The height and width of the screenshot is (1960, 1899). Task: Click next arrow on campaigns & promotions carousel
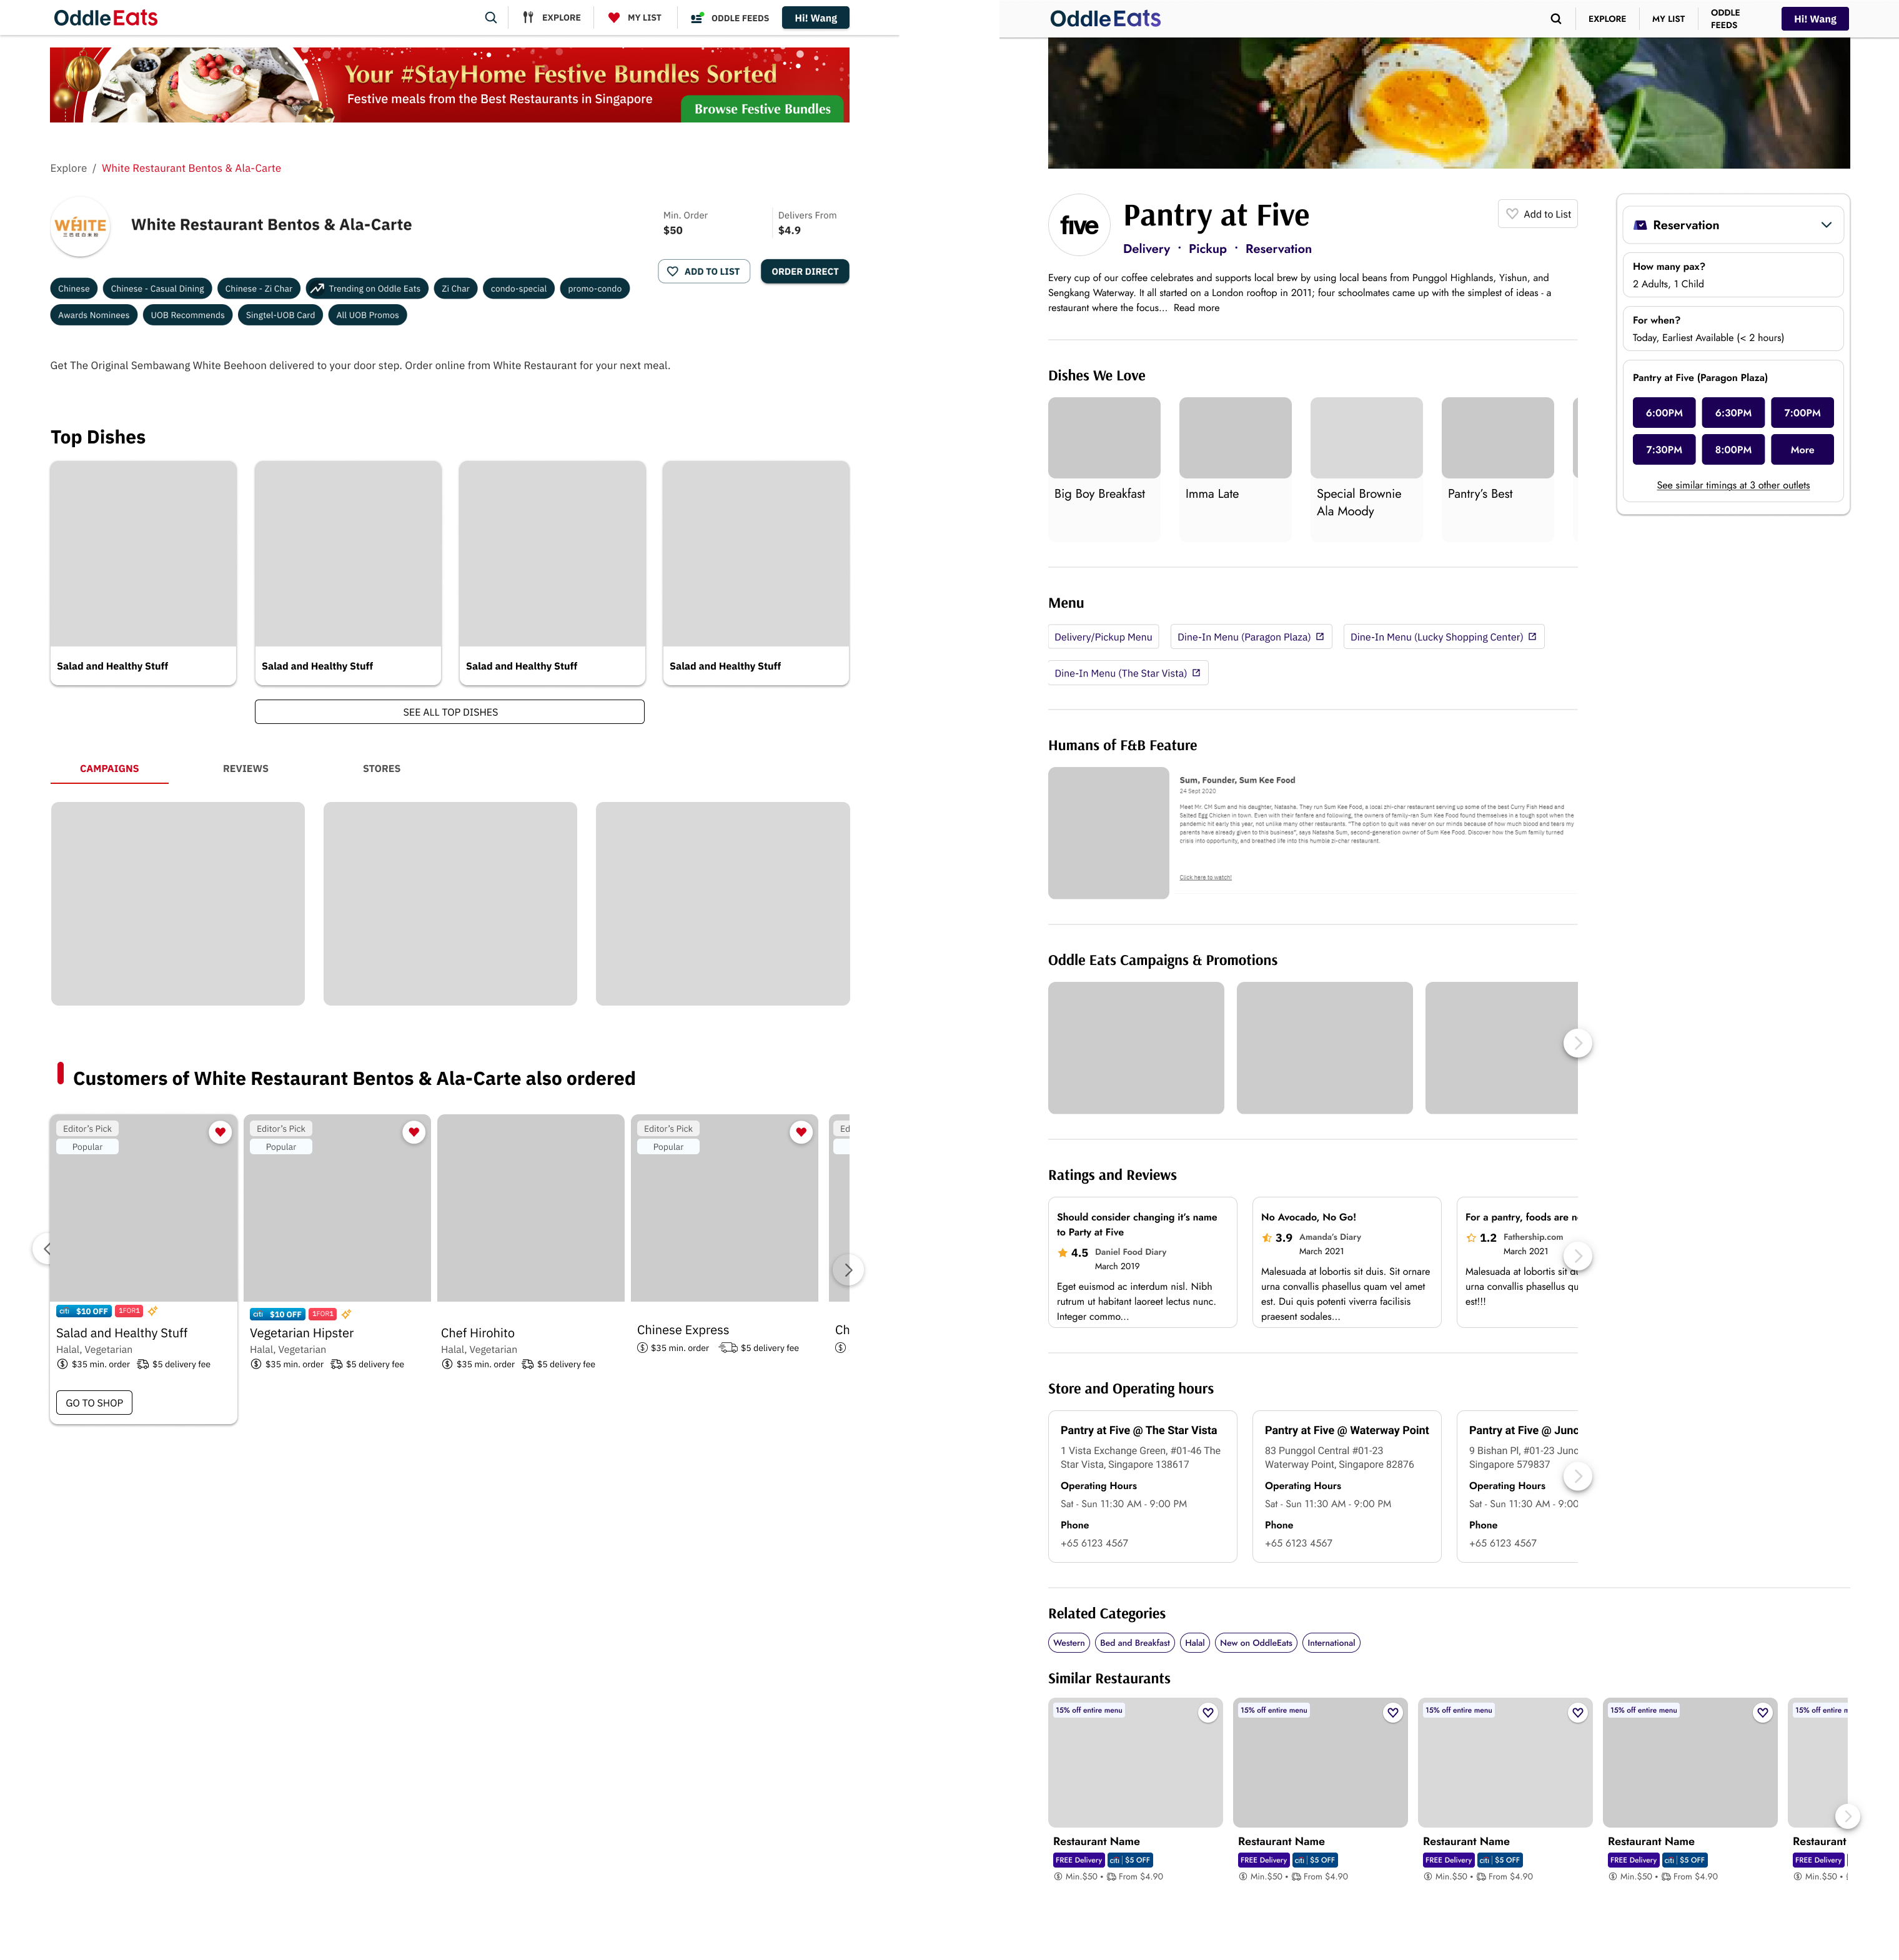pos(1577,1043)
